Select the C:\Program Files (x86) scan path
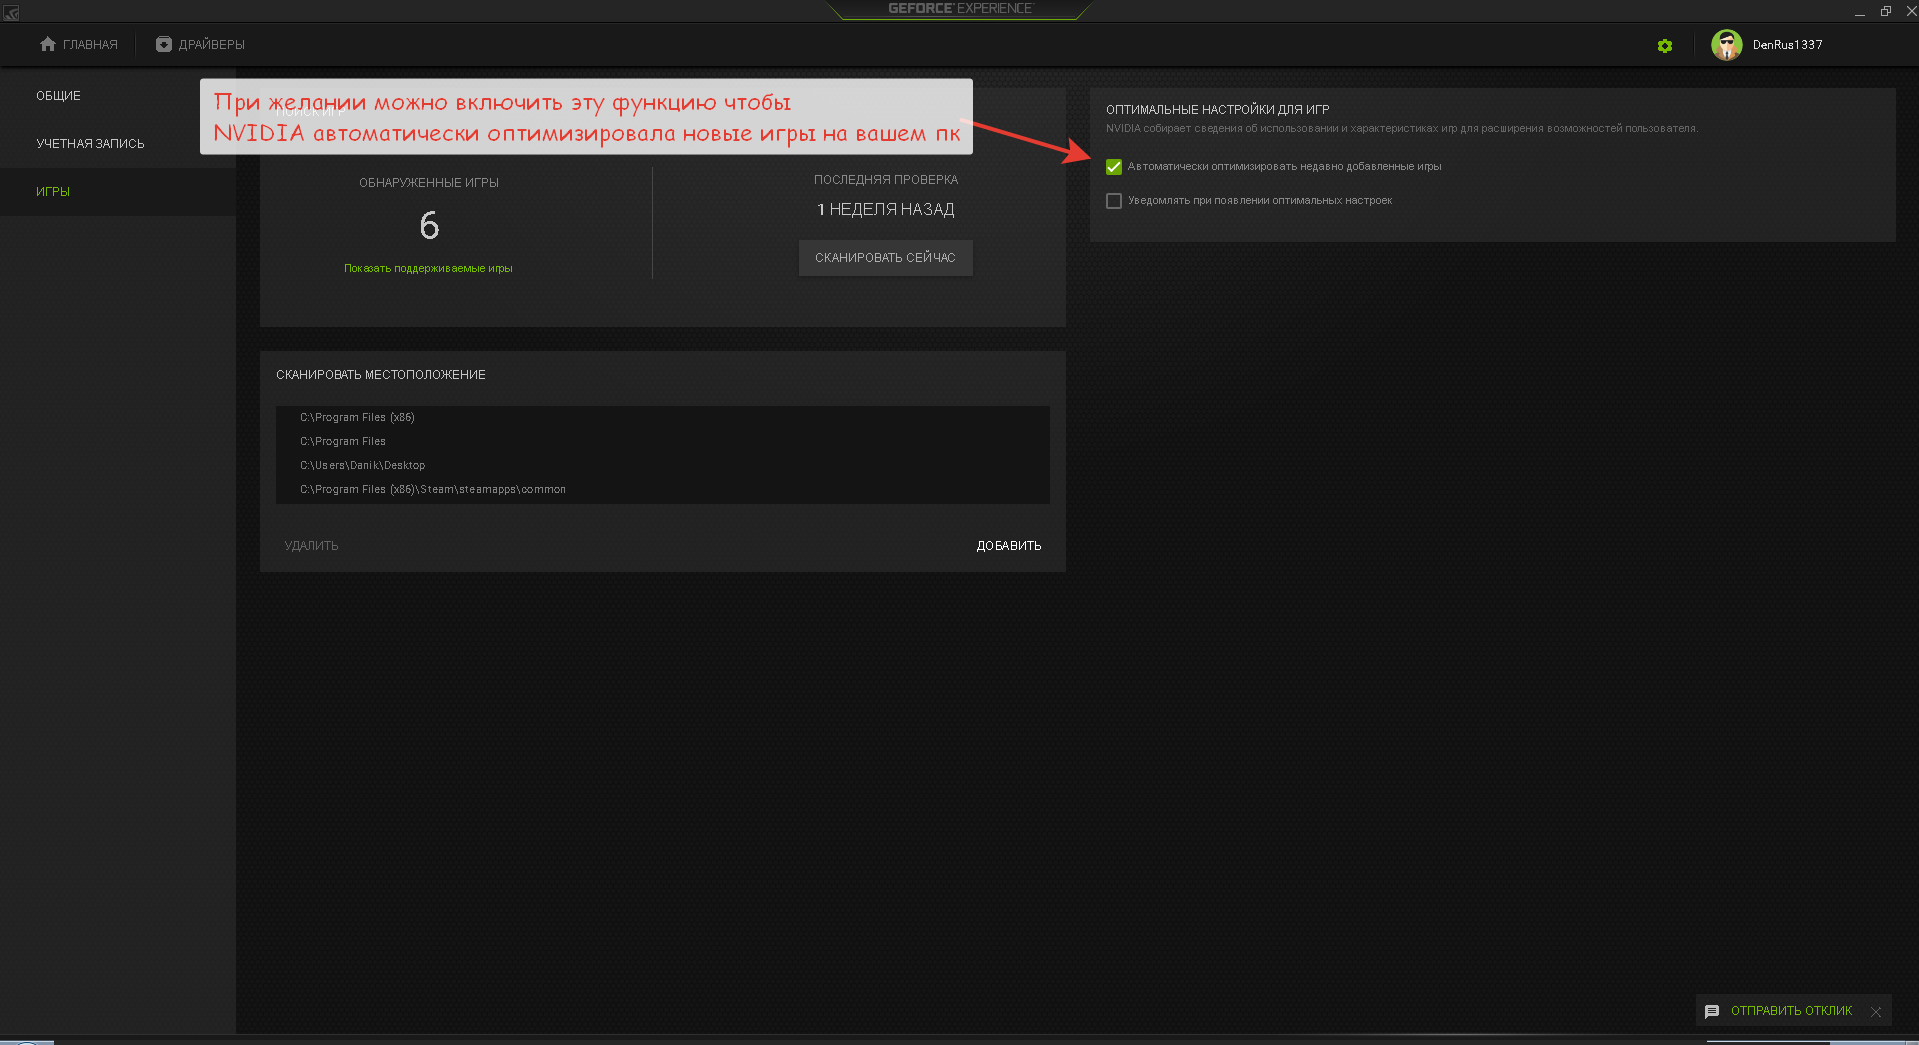This screenshot has height=1045, width=1919. (x=663, y=418)
